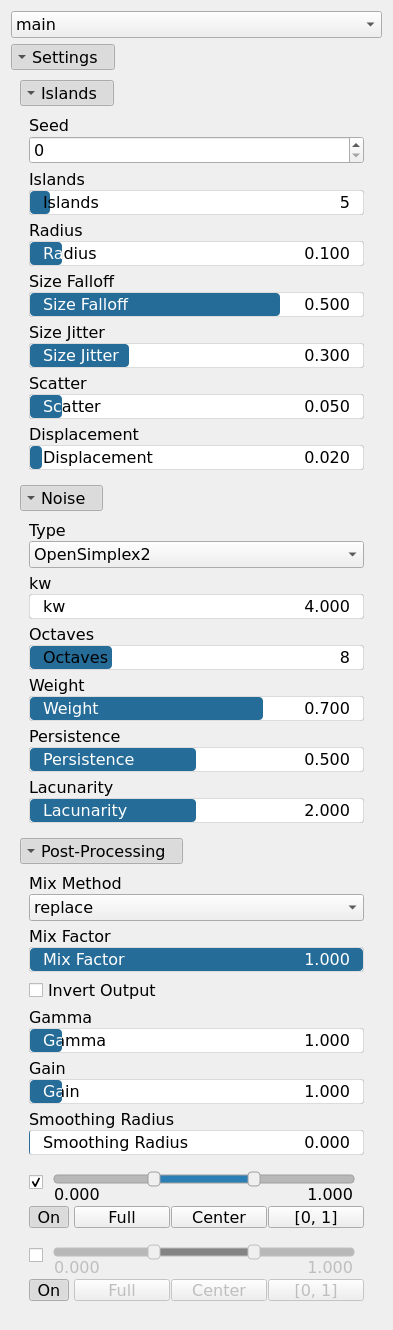Open the noise Type OpenSimplex2 dropdown
Viewport: 393px width, 1330px height.
[x=196, y=554]
